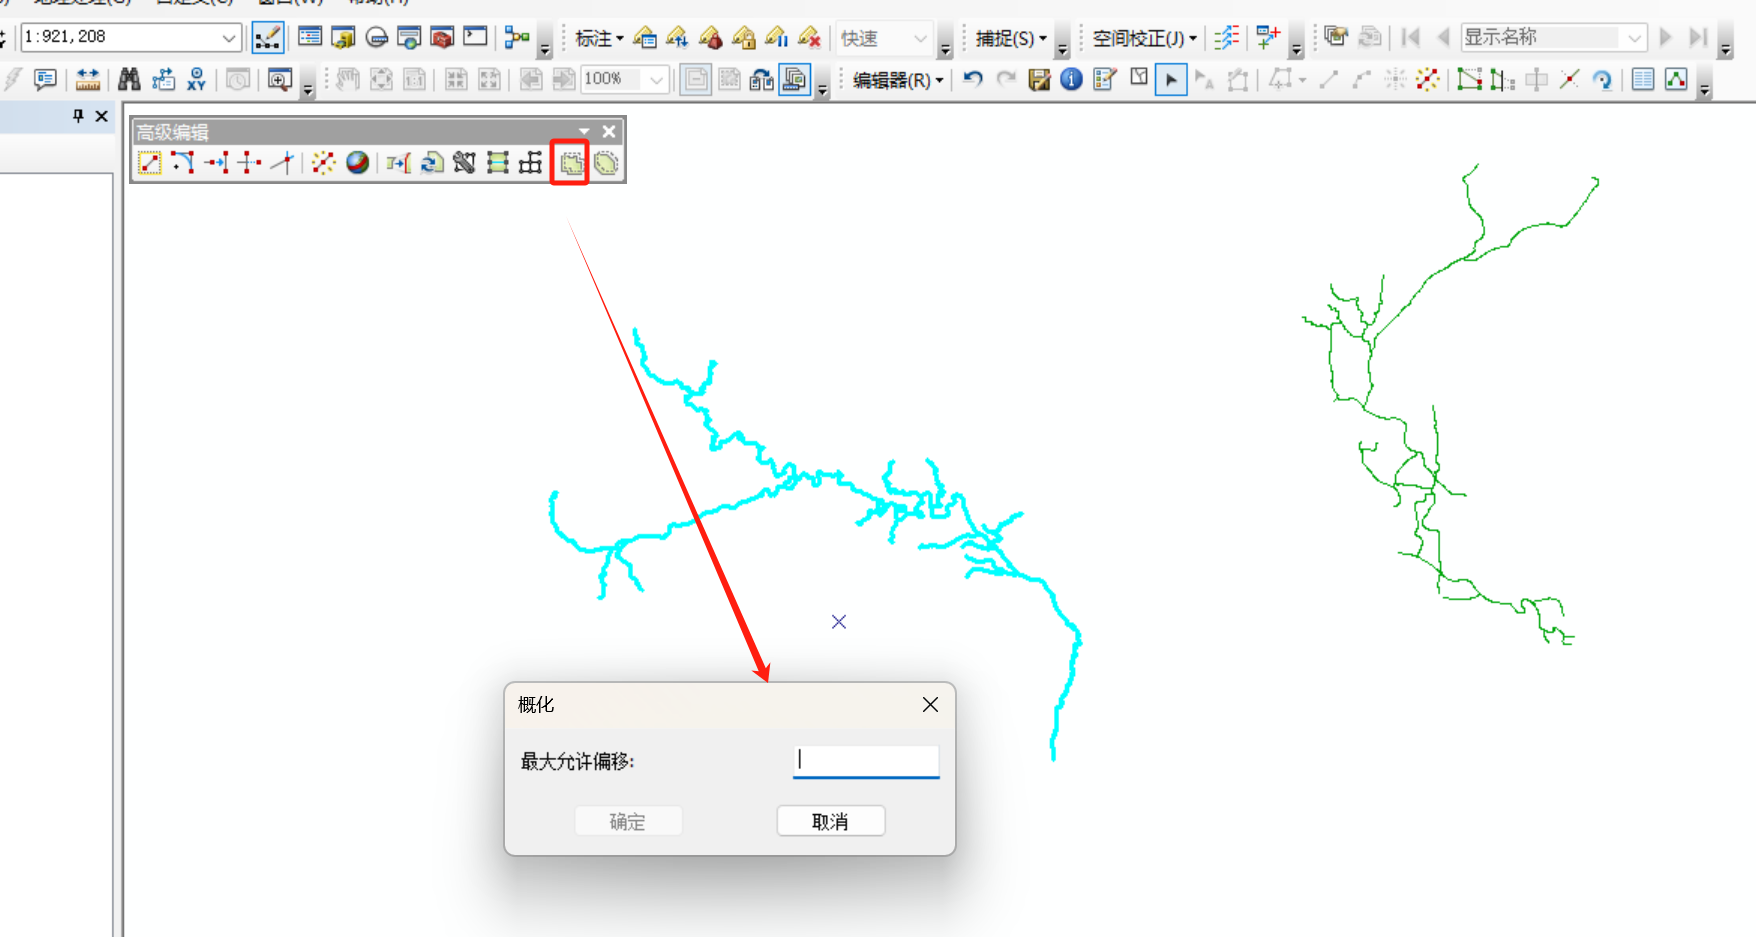Open the Table of Contents window

(310, 38)
